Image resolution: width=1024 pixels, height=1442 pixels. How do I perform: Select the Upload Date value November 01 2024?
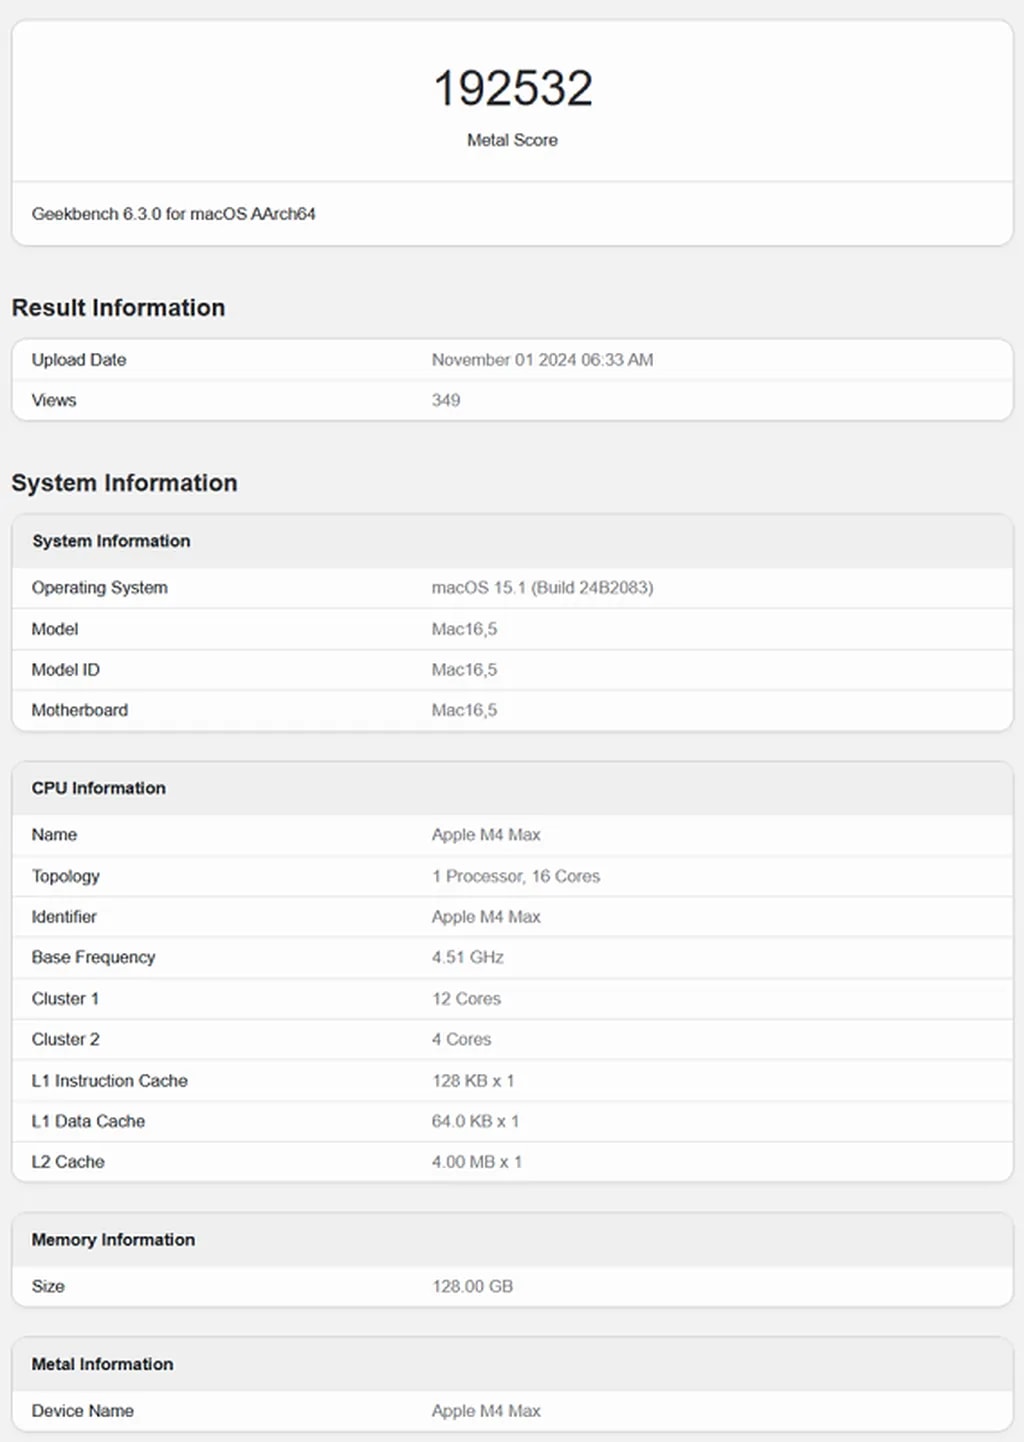point(542,360)
